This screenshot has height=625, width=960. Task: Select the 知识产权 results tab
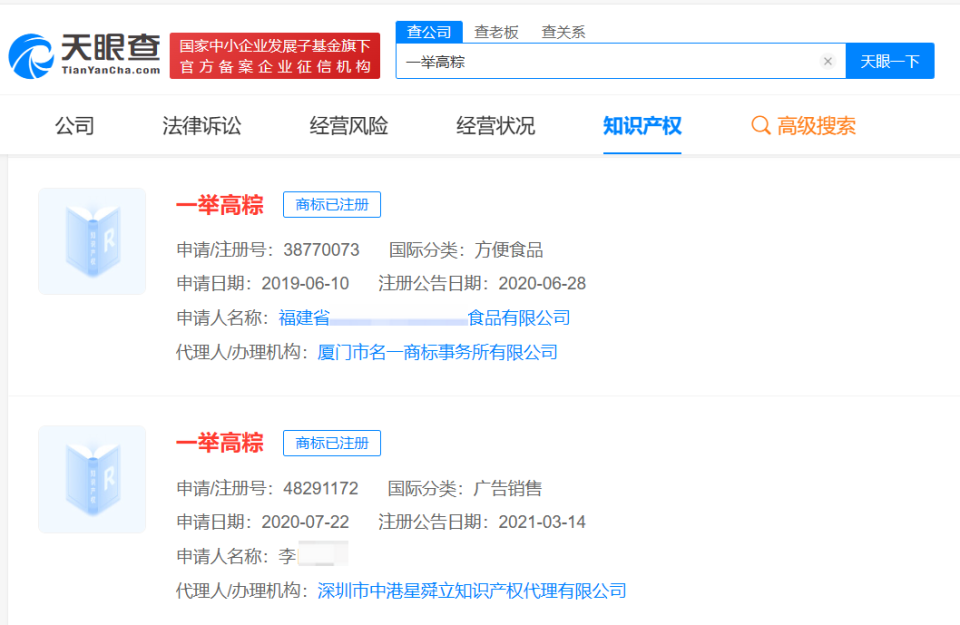642,126
